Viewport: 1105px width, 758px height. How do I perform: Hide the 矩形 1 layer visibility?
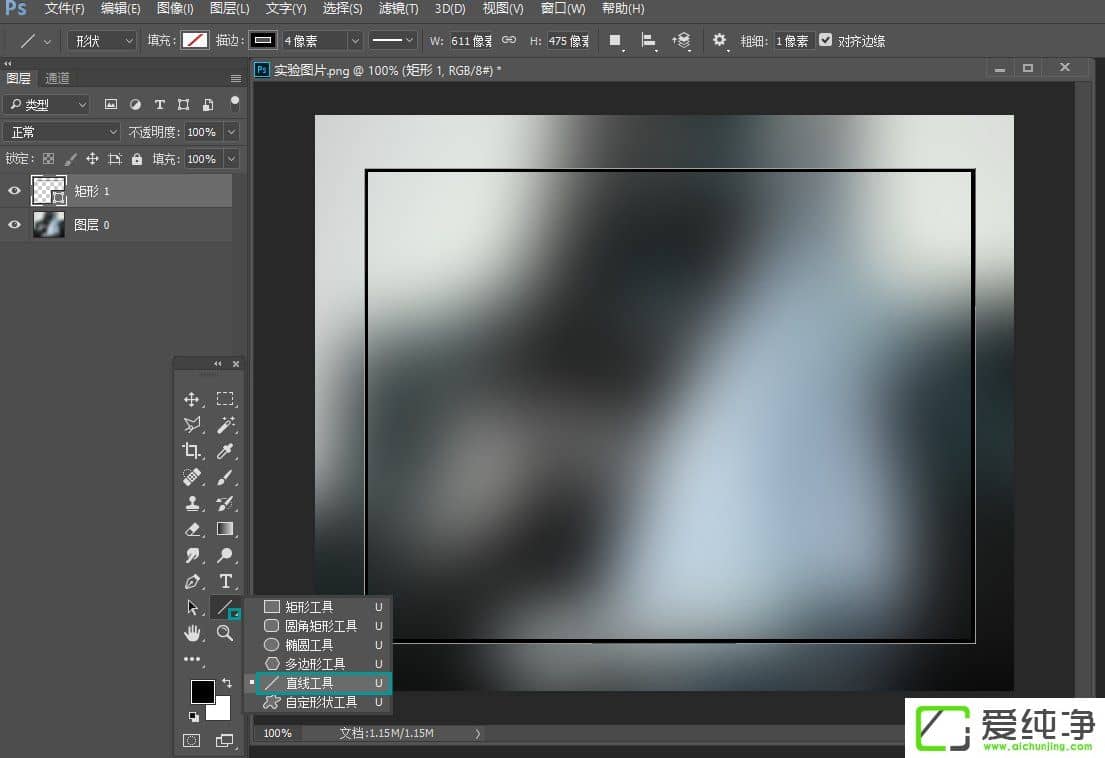(13, 190)
